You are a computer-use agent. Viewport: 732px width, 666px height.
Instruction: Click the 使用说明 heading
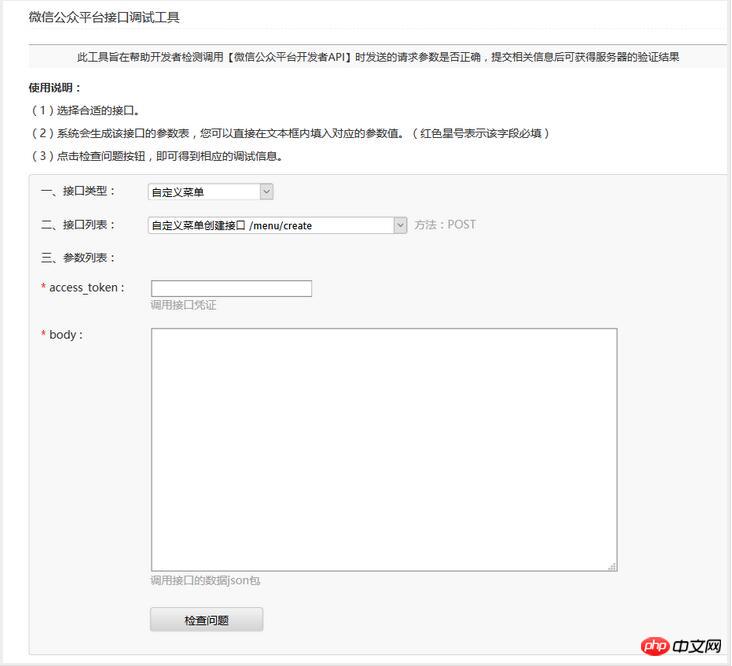(x=55, y=88)
